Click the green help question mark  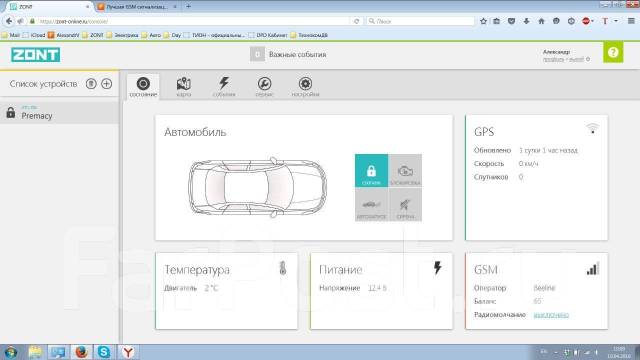(613, 52)
